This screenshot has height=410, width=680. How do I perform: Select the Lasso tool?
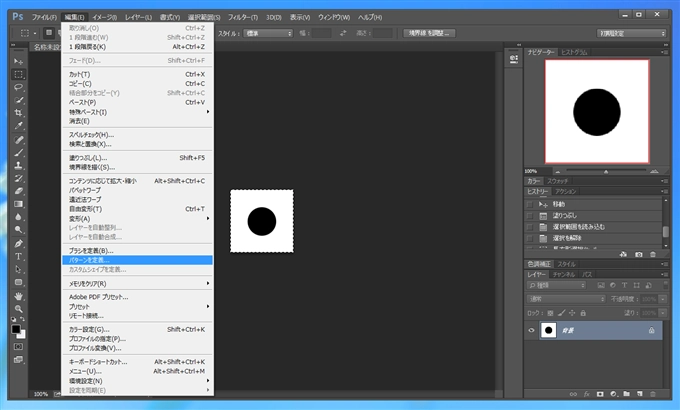click(x=18, y=87)
